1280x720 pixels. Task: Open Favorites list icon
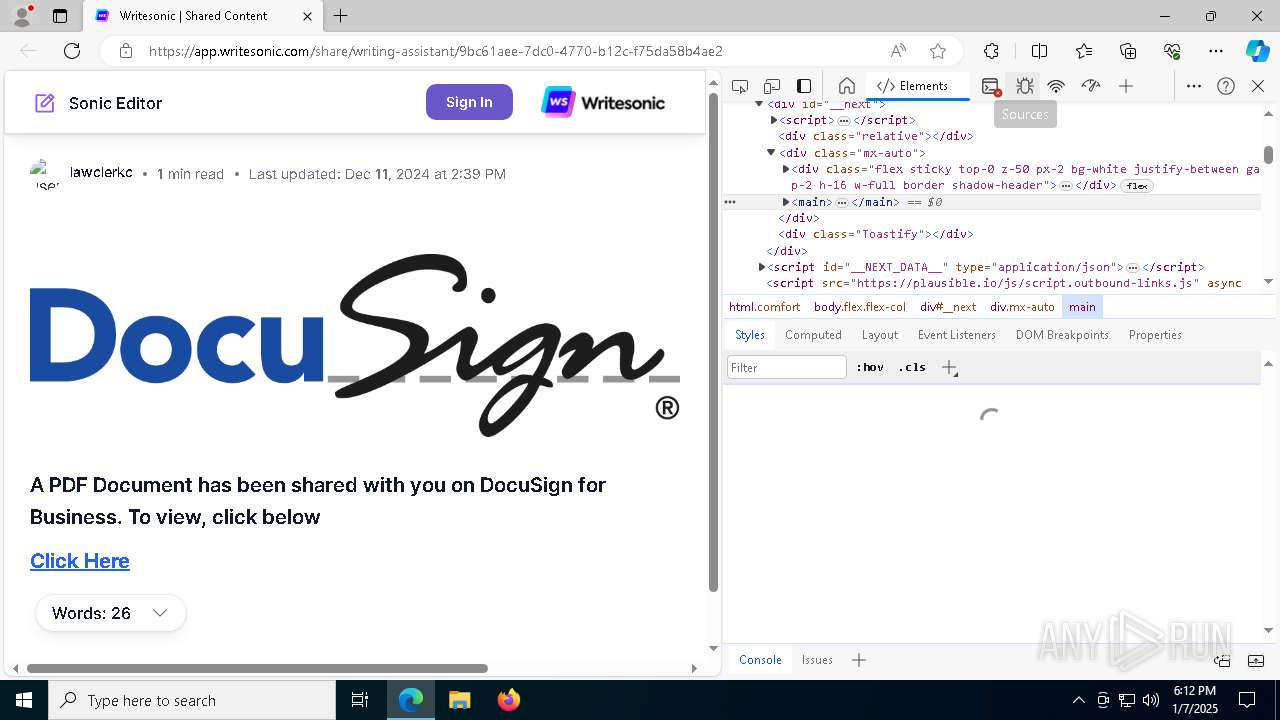tap(1084, 51)
